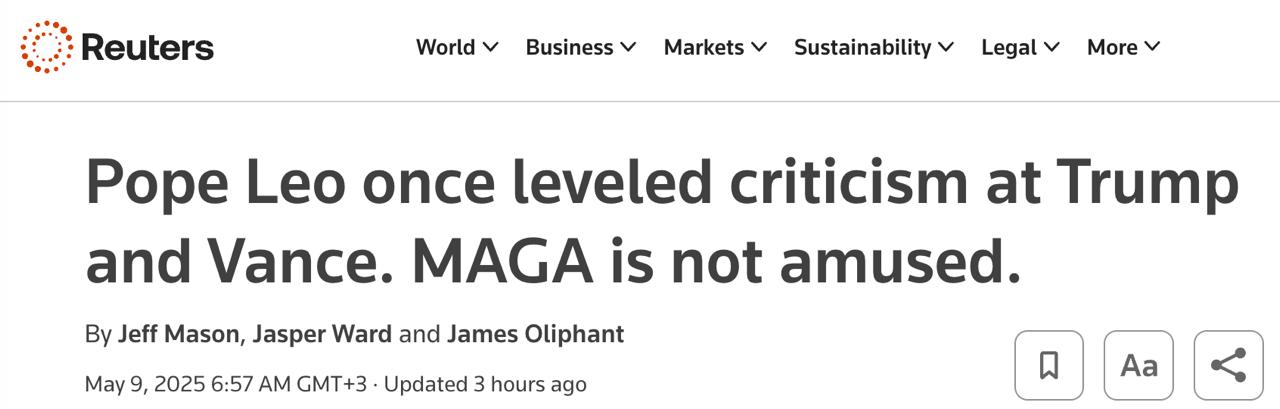Select the More navigation label

point(1112,47)
